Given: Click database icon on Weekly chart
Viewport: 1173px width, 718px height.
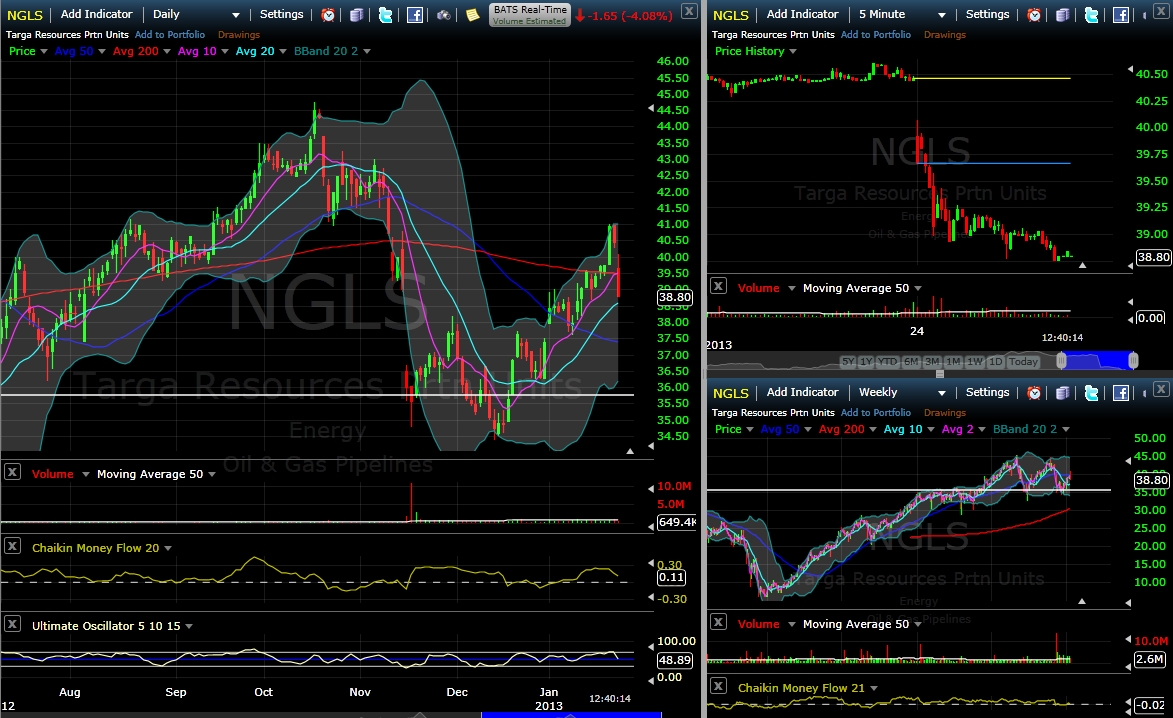Looking at the screenshot, I should pyautogui.click(x=1062, y=393).
